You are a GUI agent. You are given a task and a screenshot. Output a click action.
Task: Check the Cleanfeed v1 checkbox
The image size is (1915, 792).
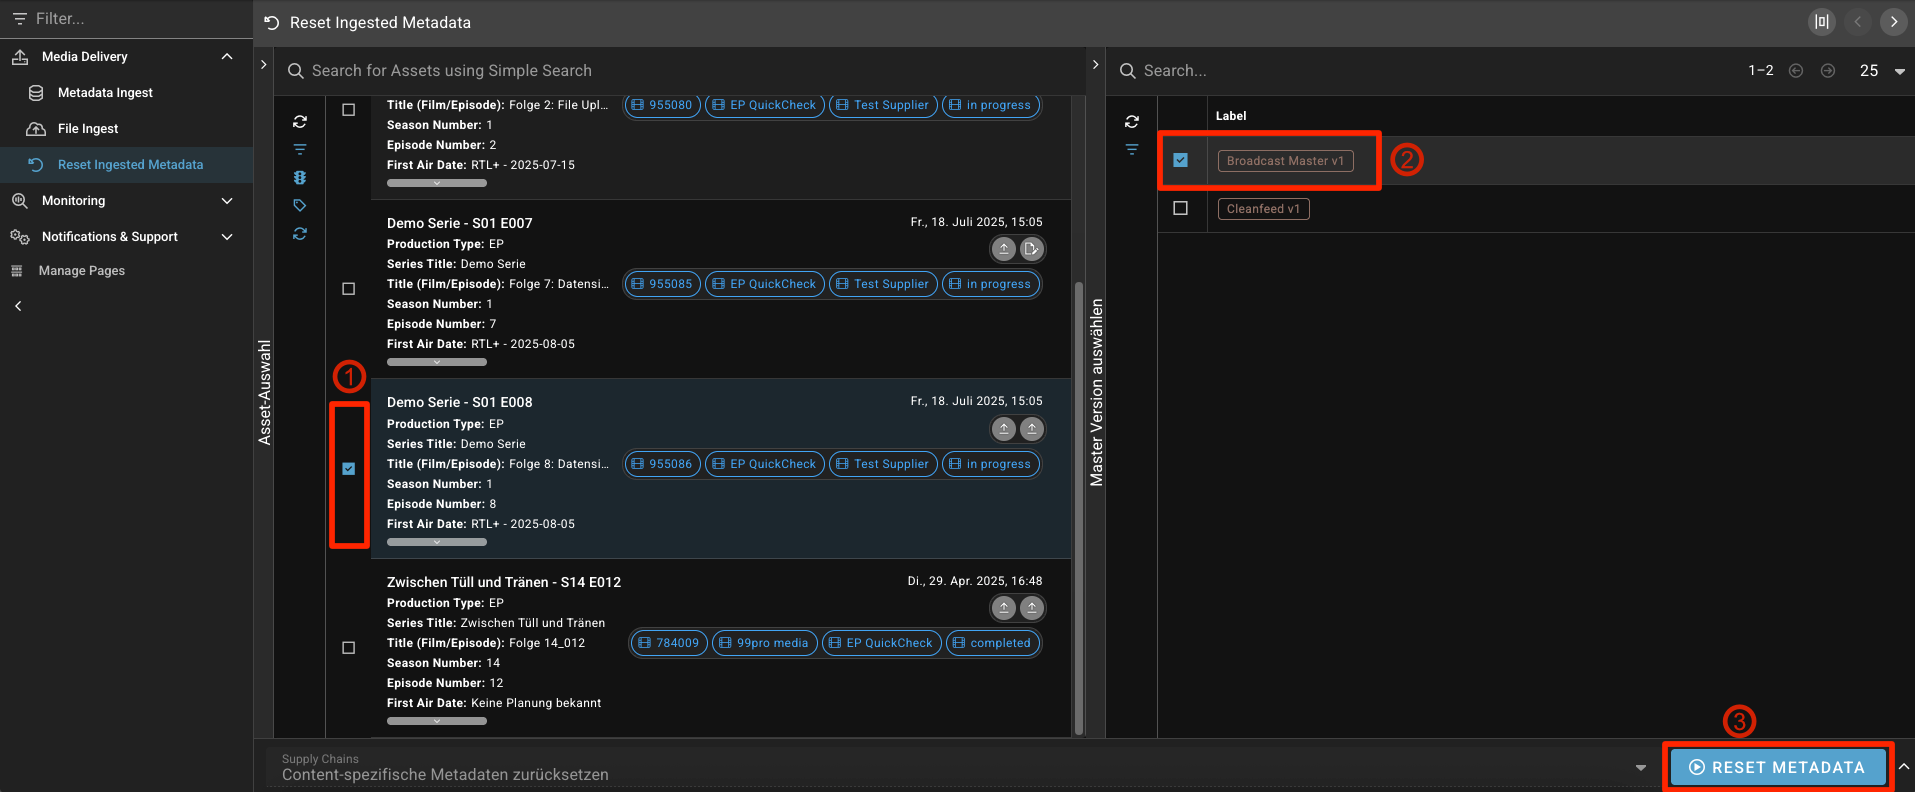[1181, 208]
